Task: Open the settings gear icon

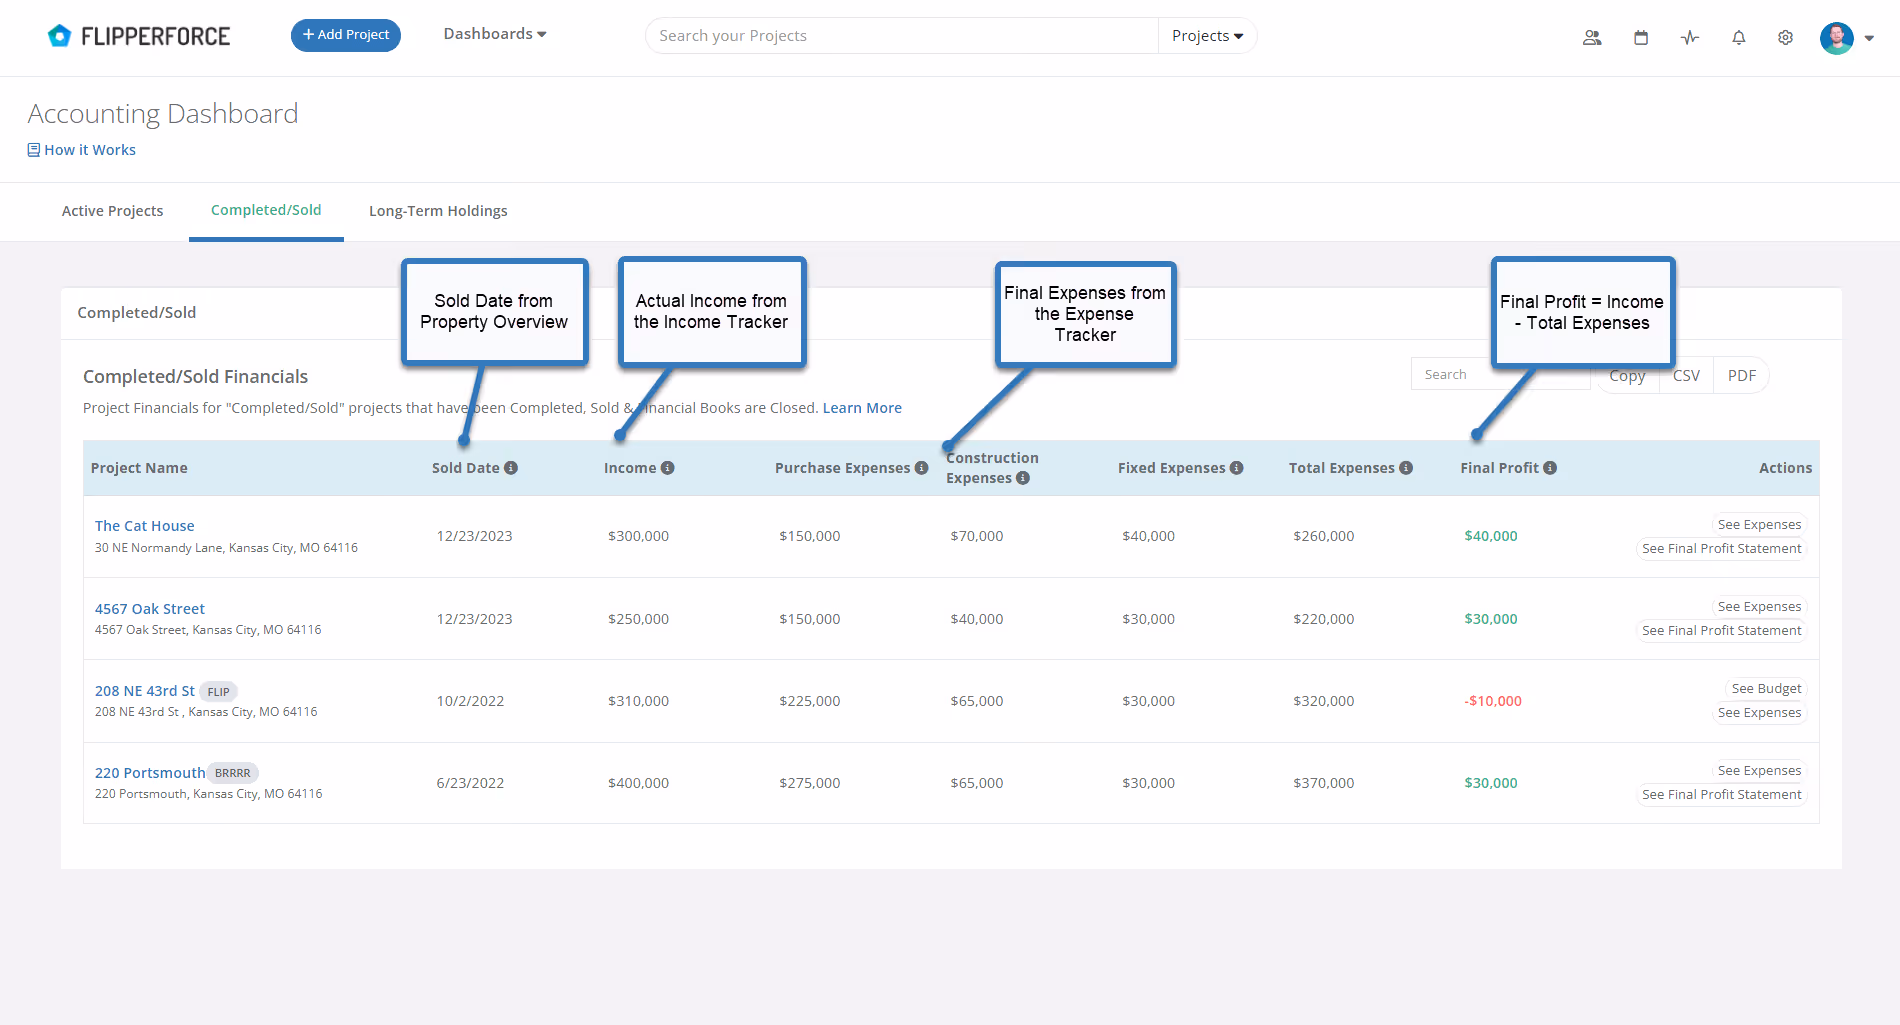Action: pyautogui.click(x=1785, y=37)
